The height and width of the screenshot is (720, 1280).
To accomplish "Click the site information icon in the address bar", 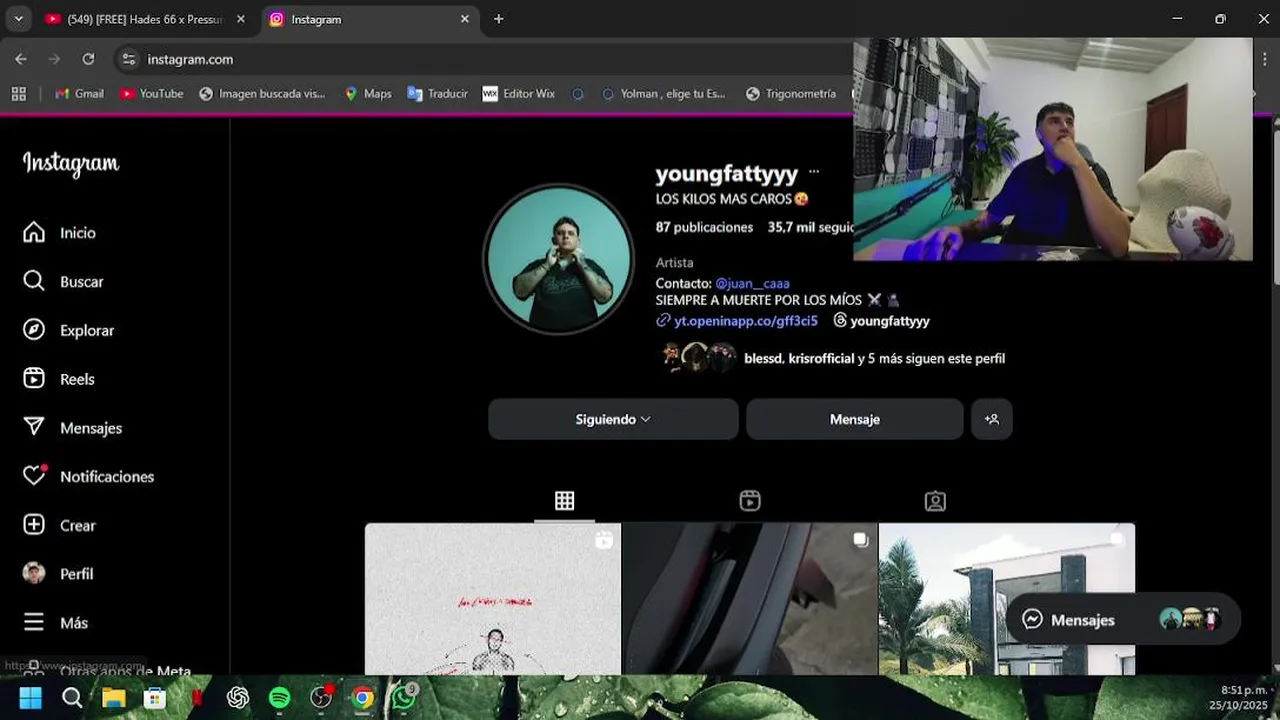I will pos(128,59).
